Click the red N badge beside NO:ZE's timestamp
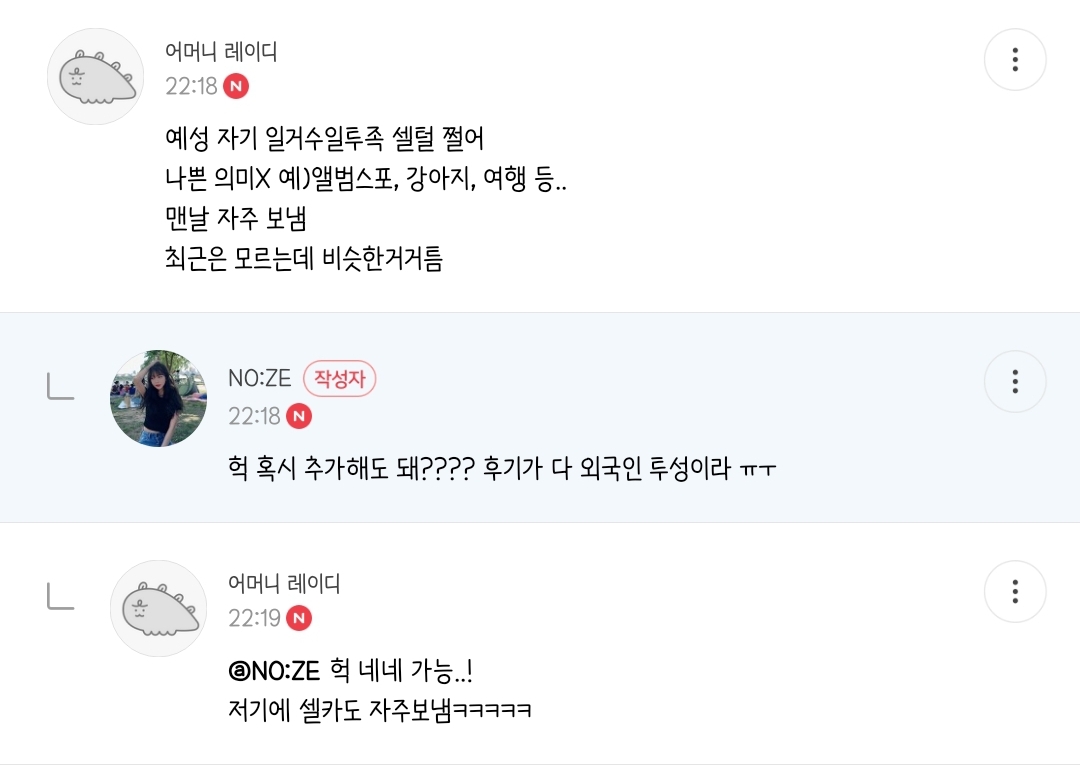This screenshot has width=1080, height=771. tap(298, 416)
